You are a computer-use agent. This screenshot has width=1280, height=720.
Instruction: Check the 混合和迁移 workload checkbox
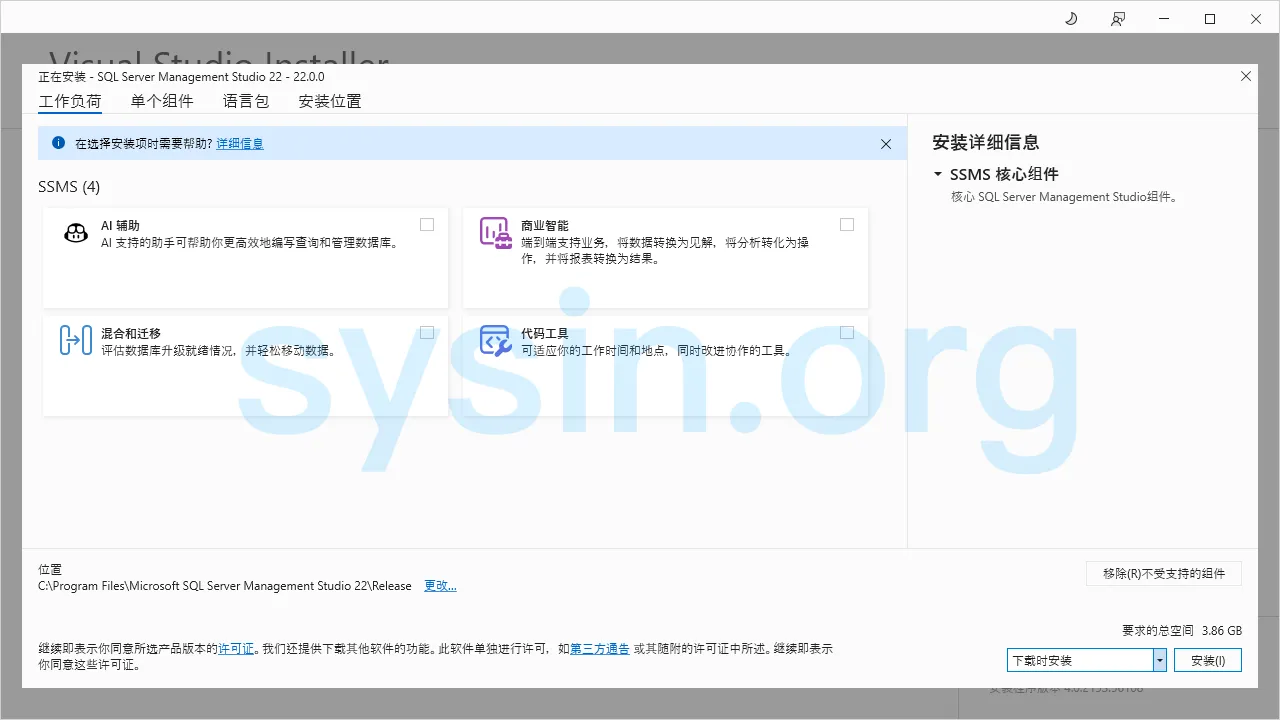tap(427, 332)
